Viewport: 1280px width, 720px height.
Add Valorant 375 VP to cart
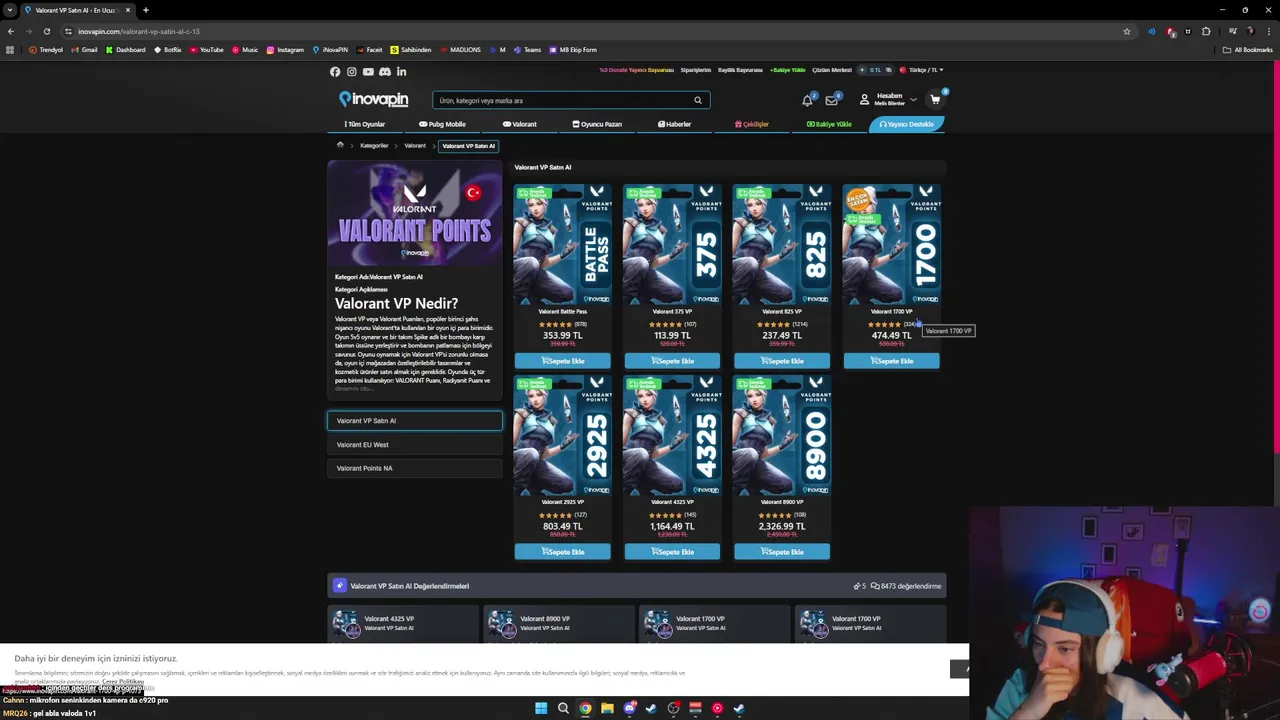click(x=672, y=361)
